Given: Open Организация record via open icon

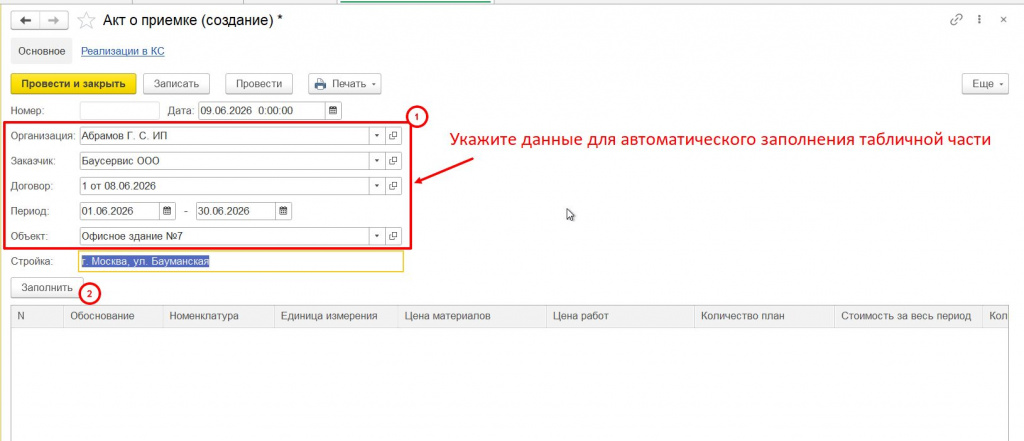Looking at the screenshot, I should tap(393, 136).
